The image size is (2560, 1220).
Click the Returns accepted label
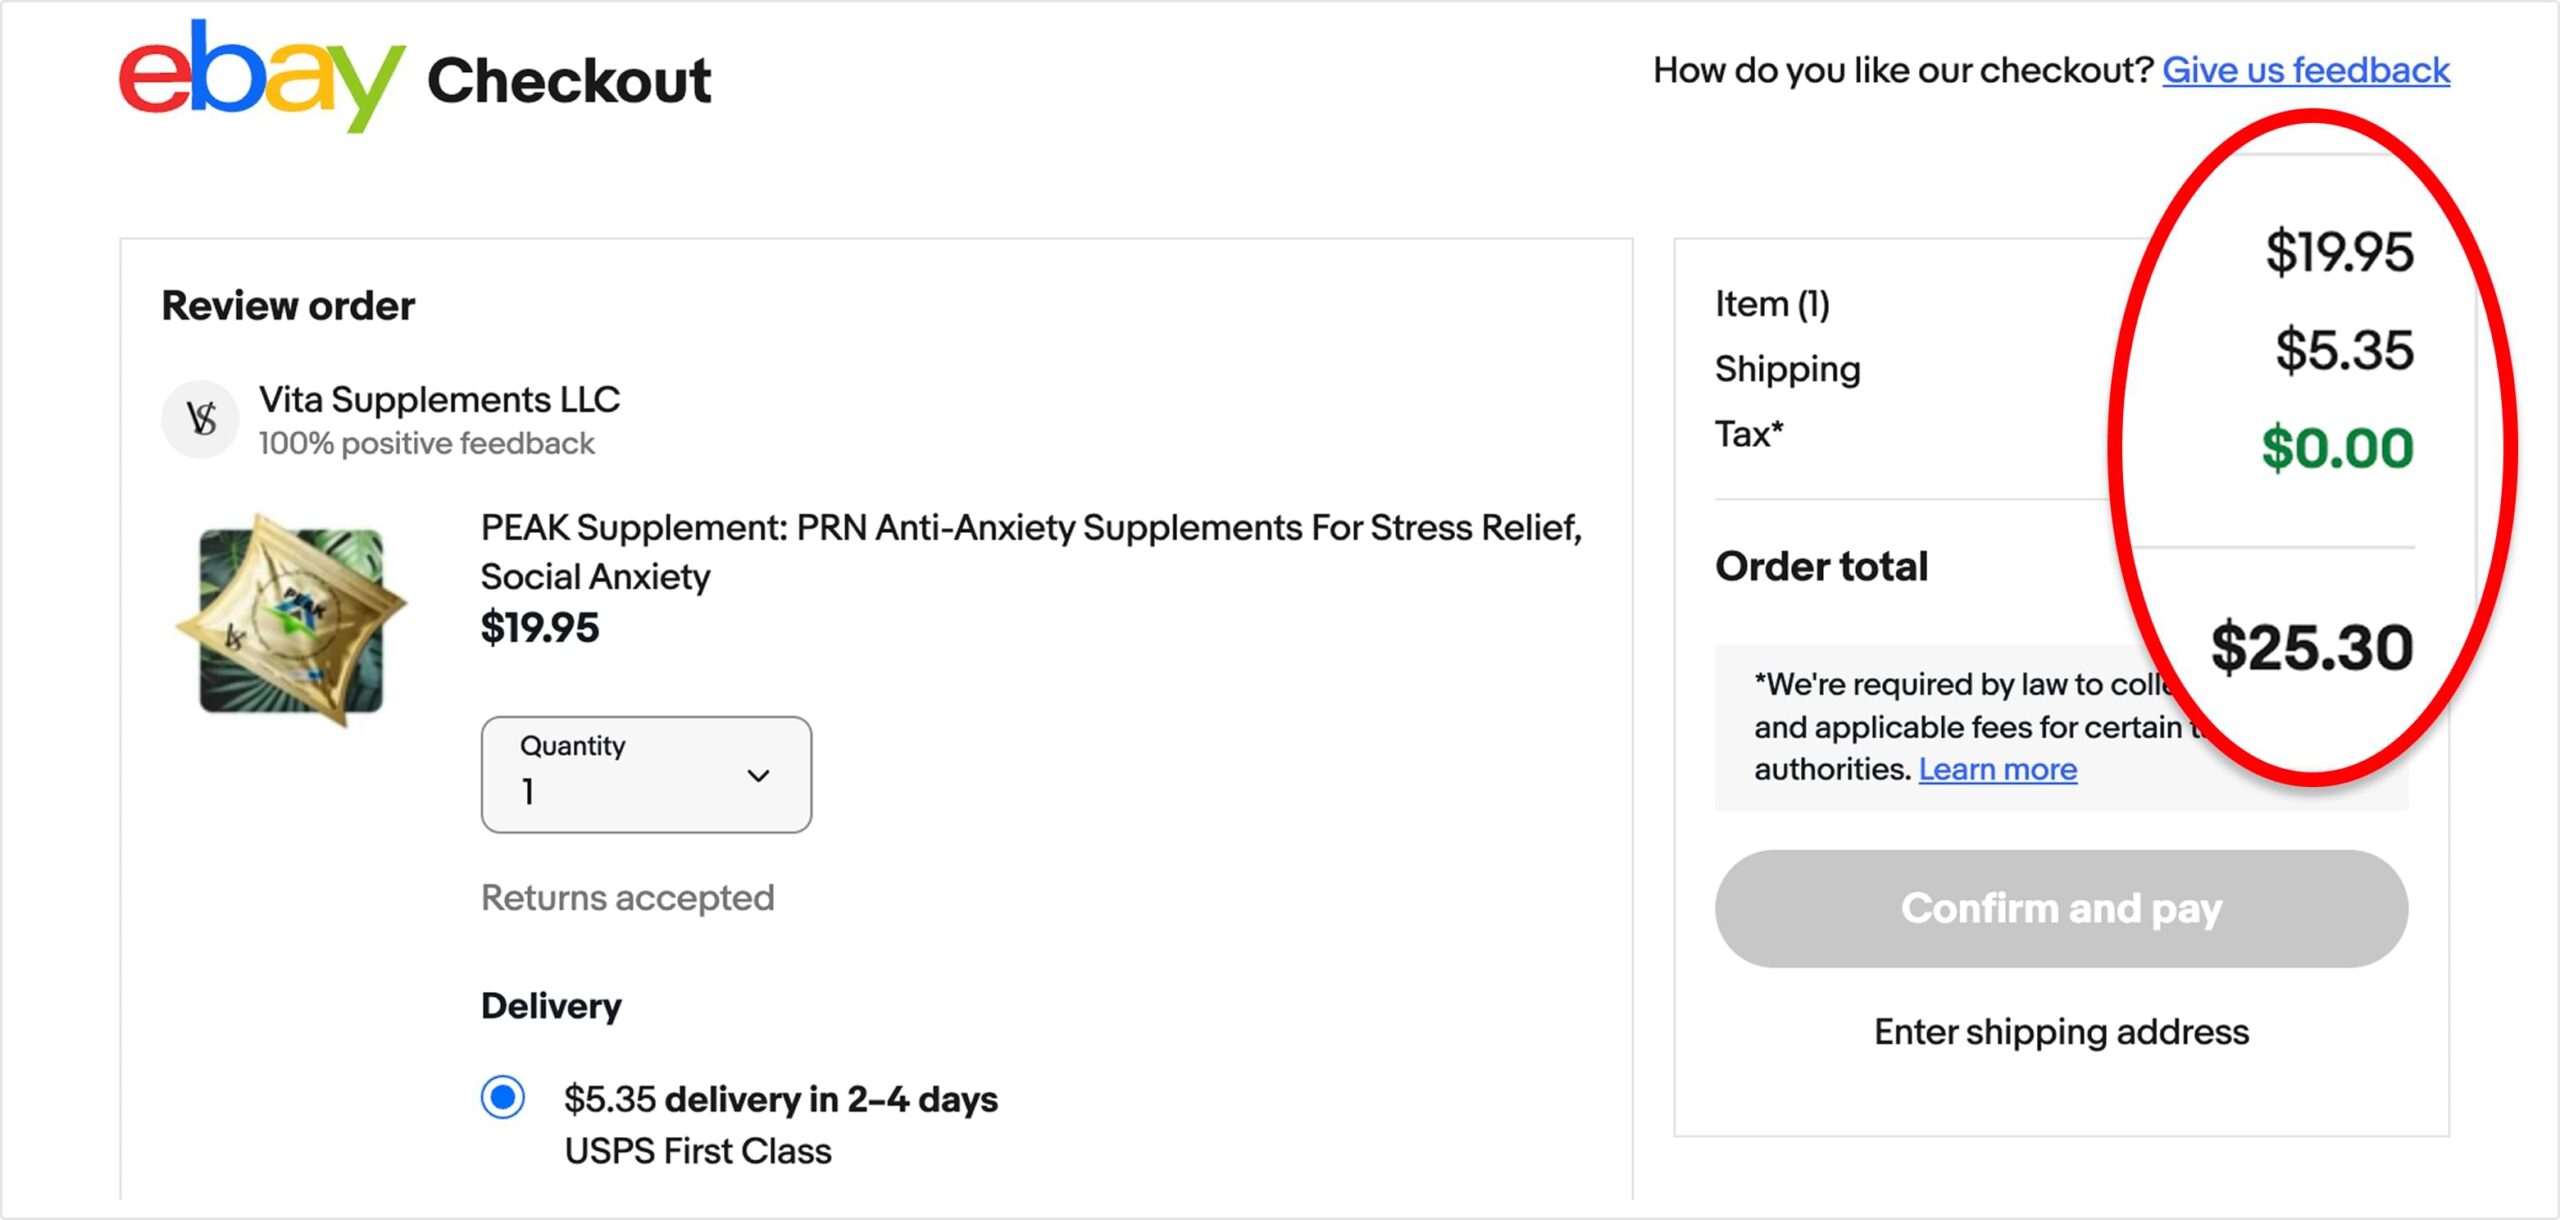coord(628,897)
